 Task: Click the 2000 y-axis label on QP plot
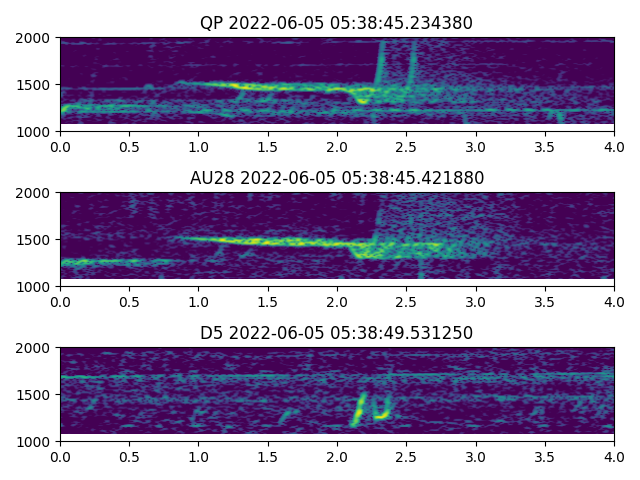(36, 38)
